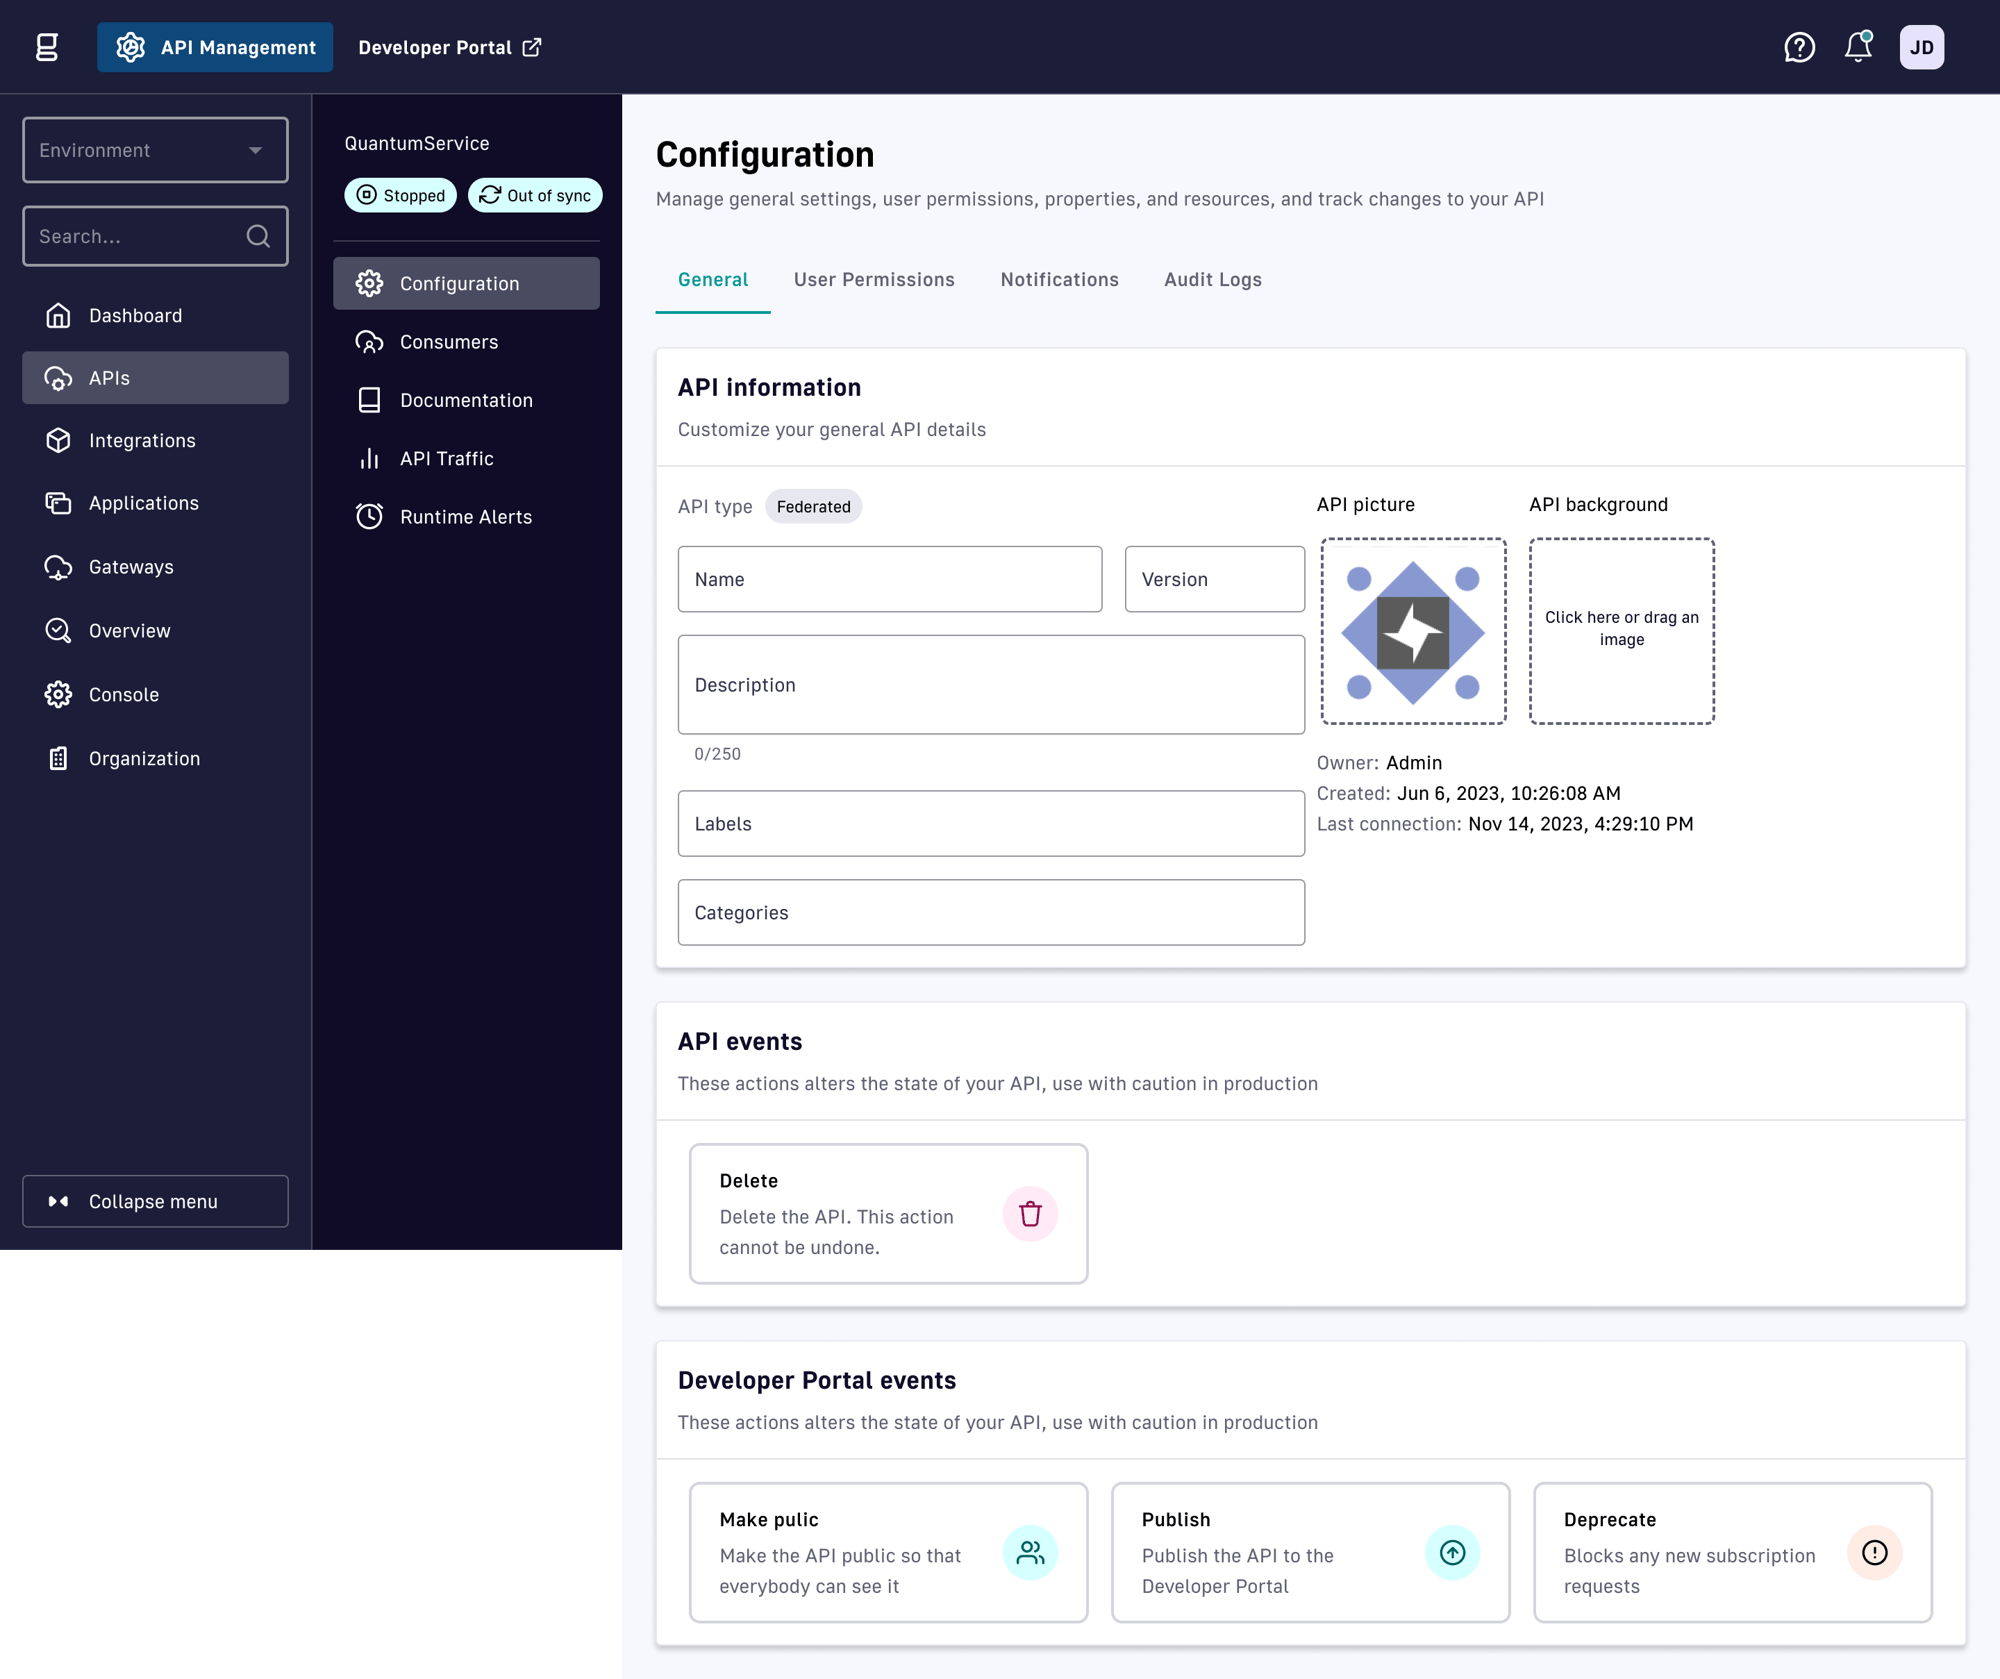Click the API background upload area
The image size is (2000, 1679).
pyautogui.click(x=1621, y=632)
